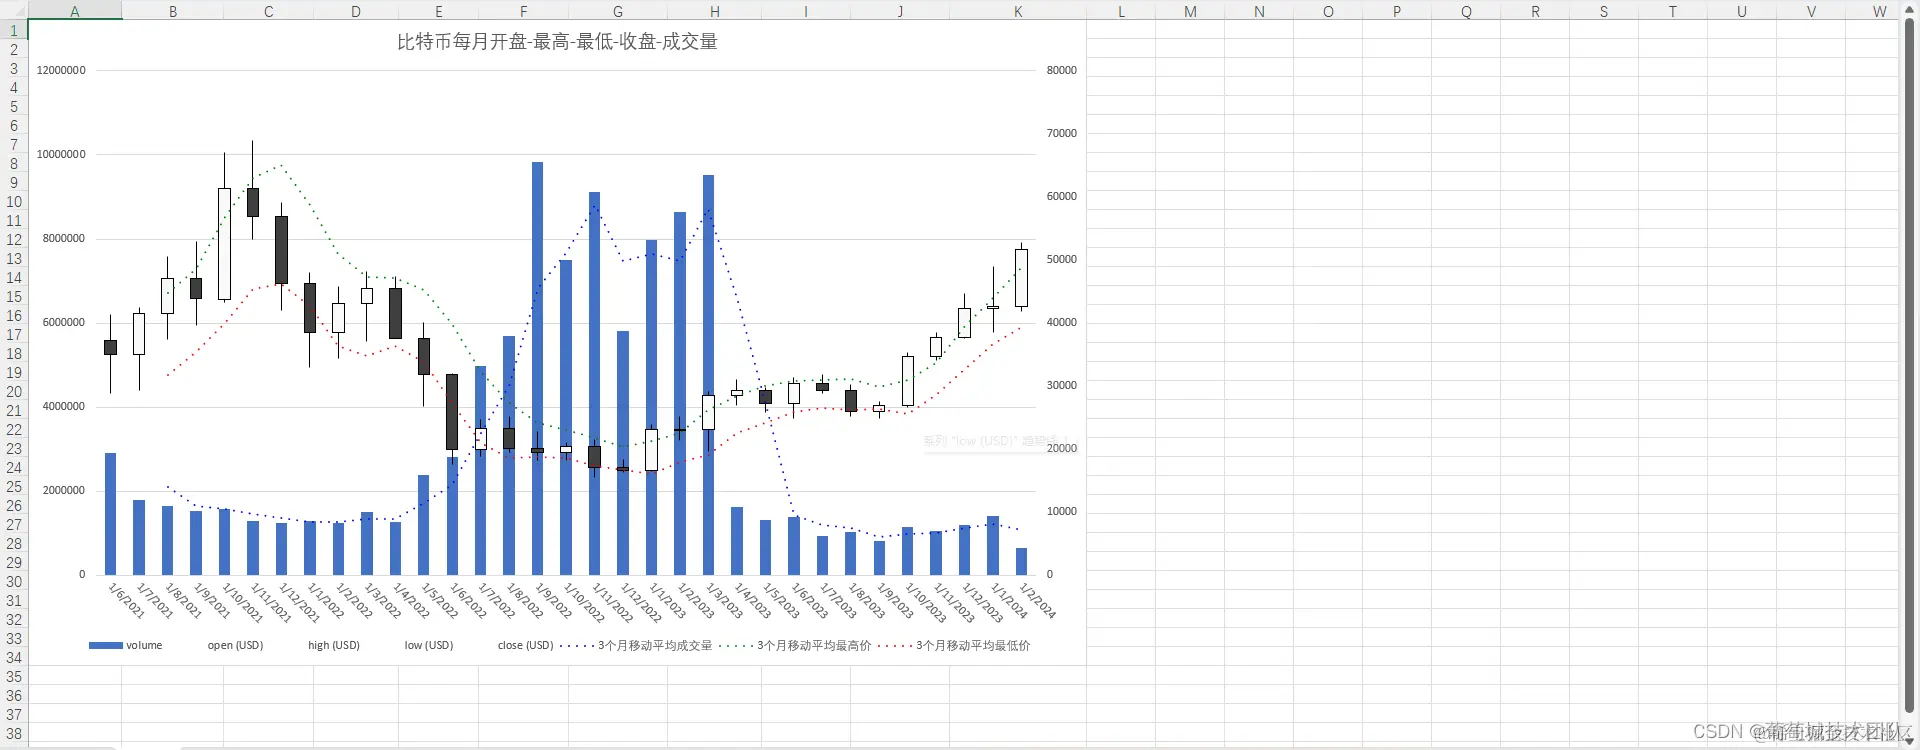The width and height of the screenshot is (1920, 750).
Task: Click the 1/6/2021 date axis label
Action: pos(126,601)
